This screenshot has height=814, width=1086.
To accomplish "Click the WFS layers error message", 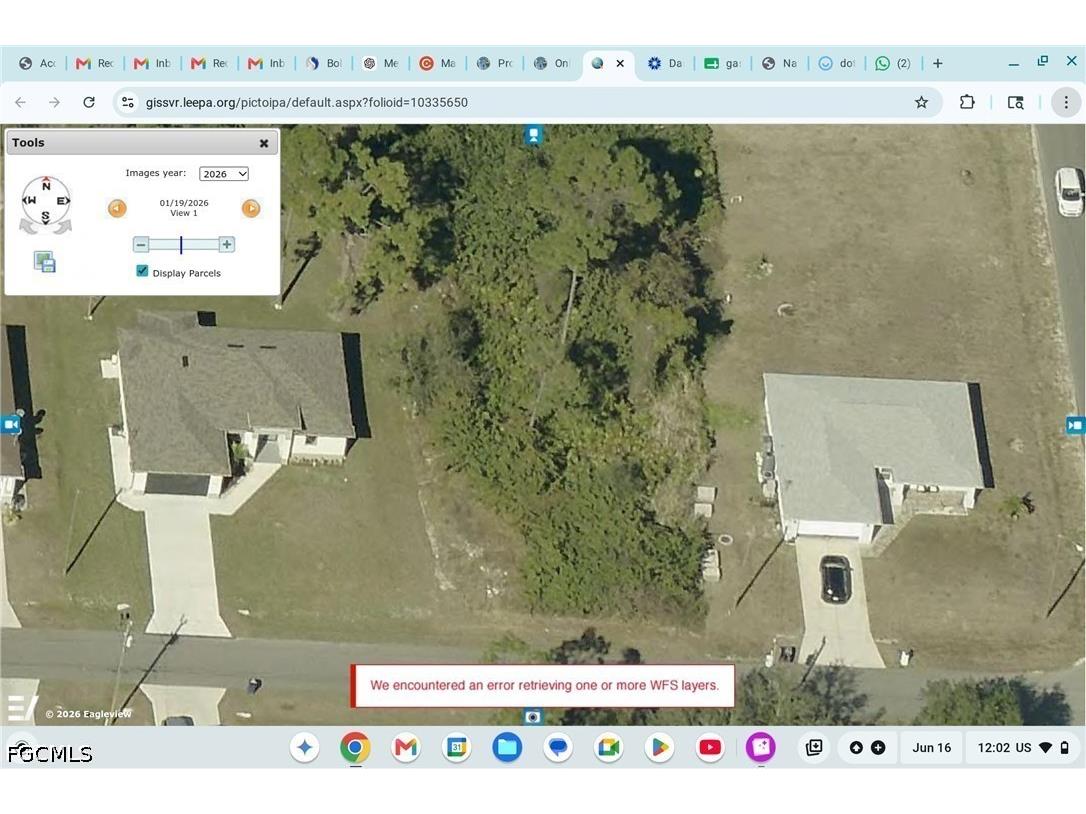I will [x=544, y=685].
